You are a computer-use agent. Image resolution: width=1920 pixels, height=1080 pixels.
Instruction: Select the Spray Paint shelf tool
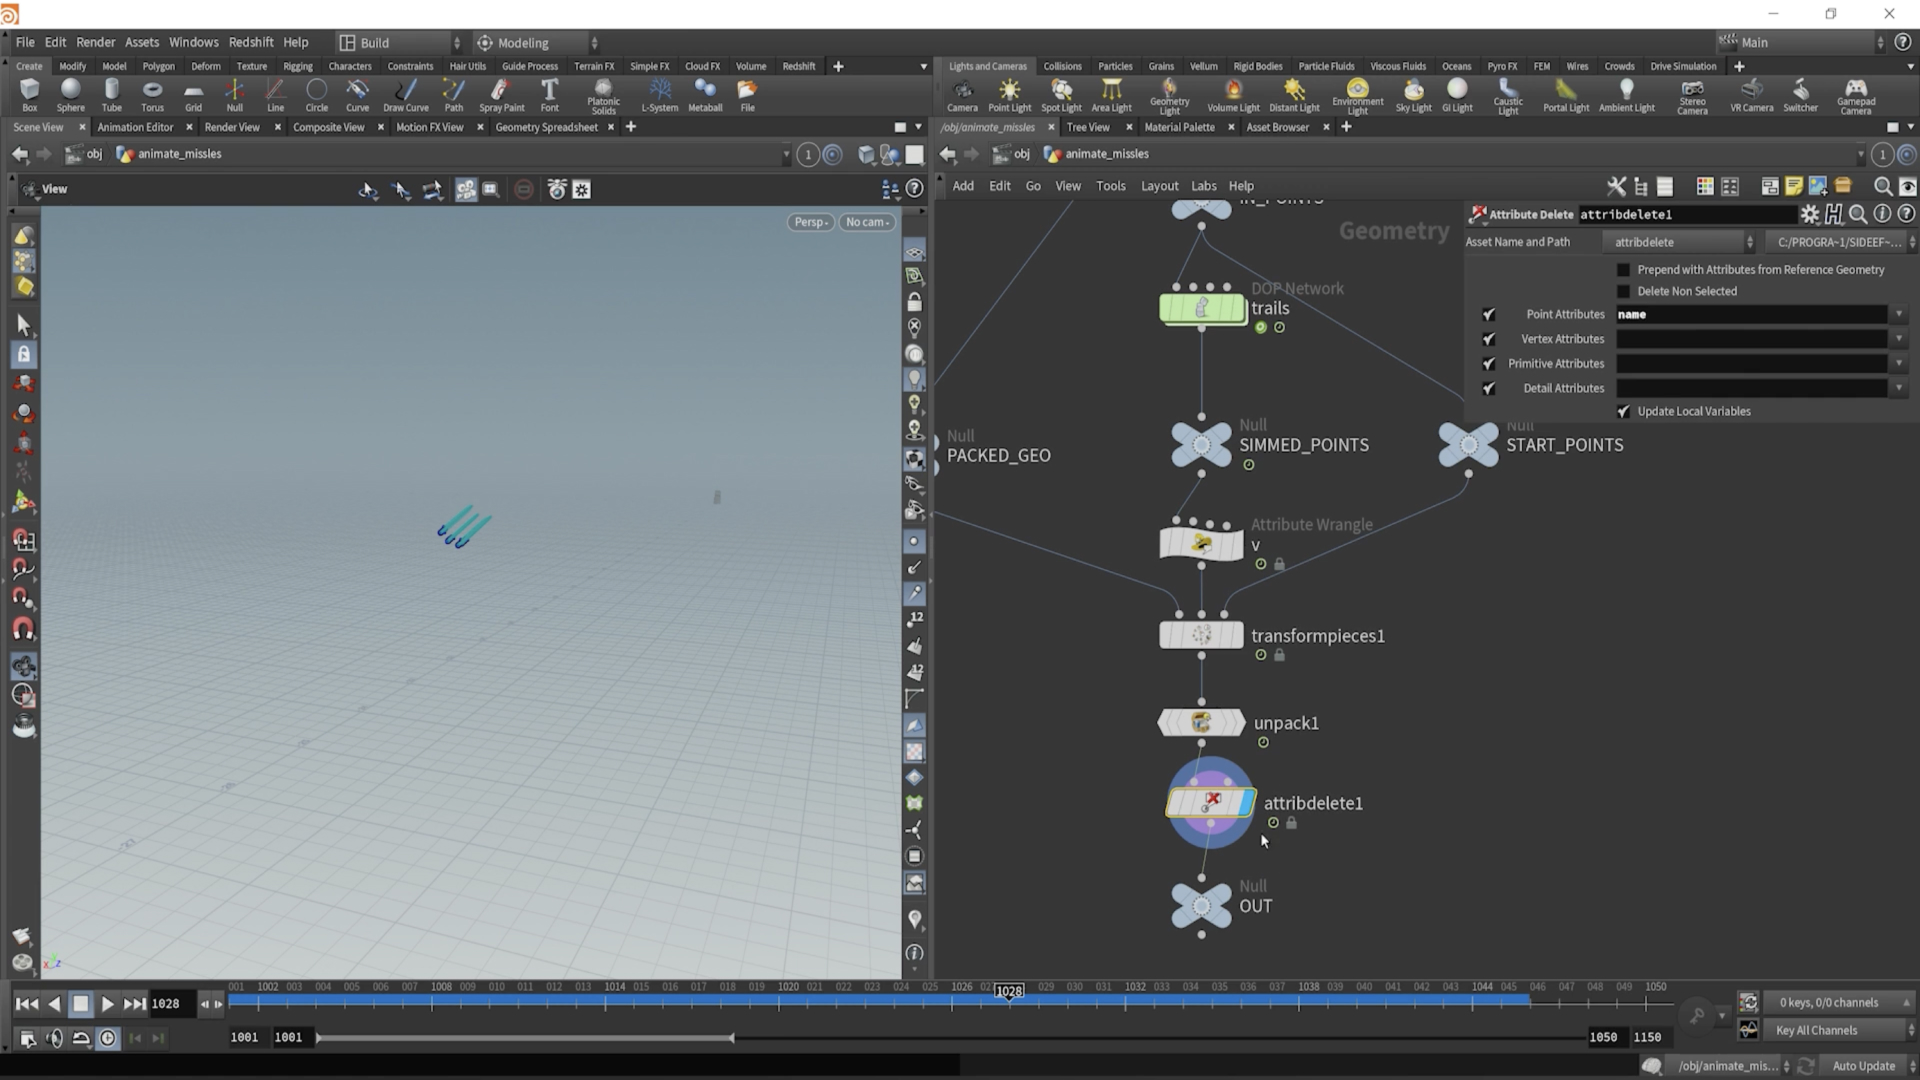[501, 95]
